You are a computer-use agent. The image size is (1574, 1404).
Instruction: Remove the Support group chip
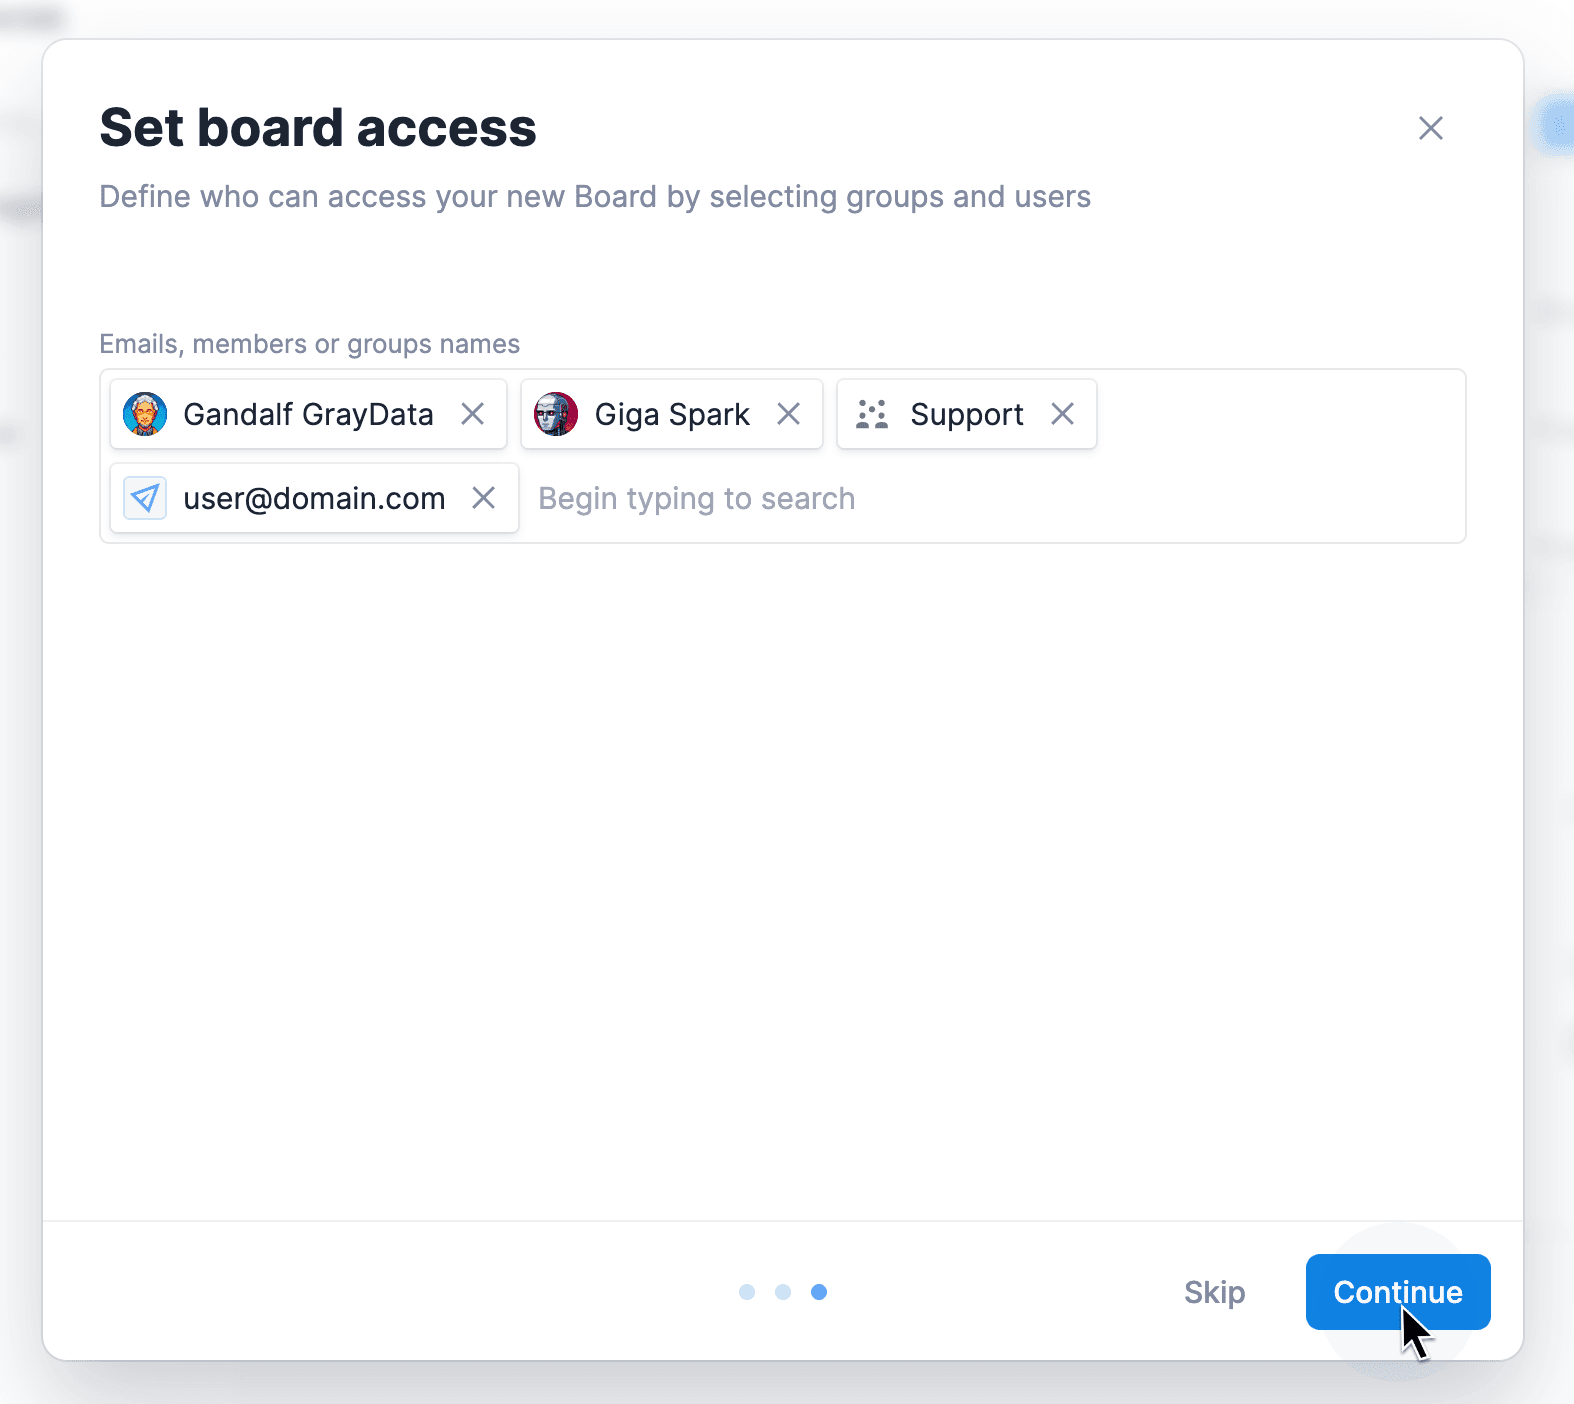pyautogui.click(x=1063, y=414)
